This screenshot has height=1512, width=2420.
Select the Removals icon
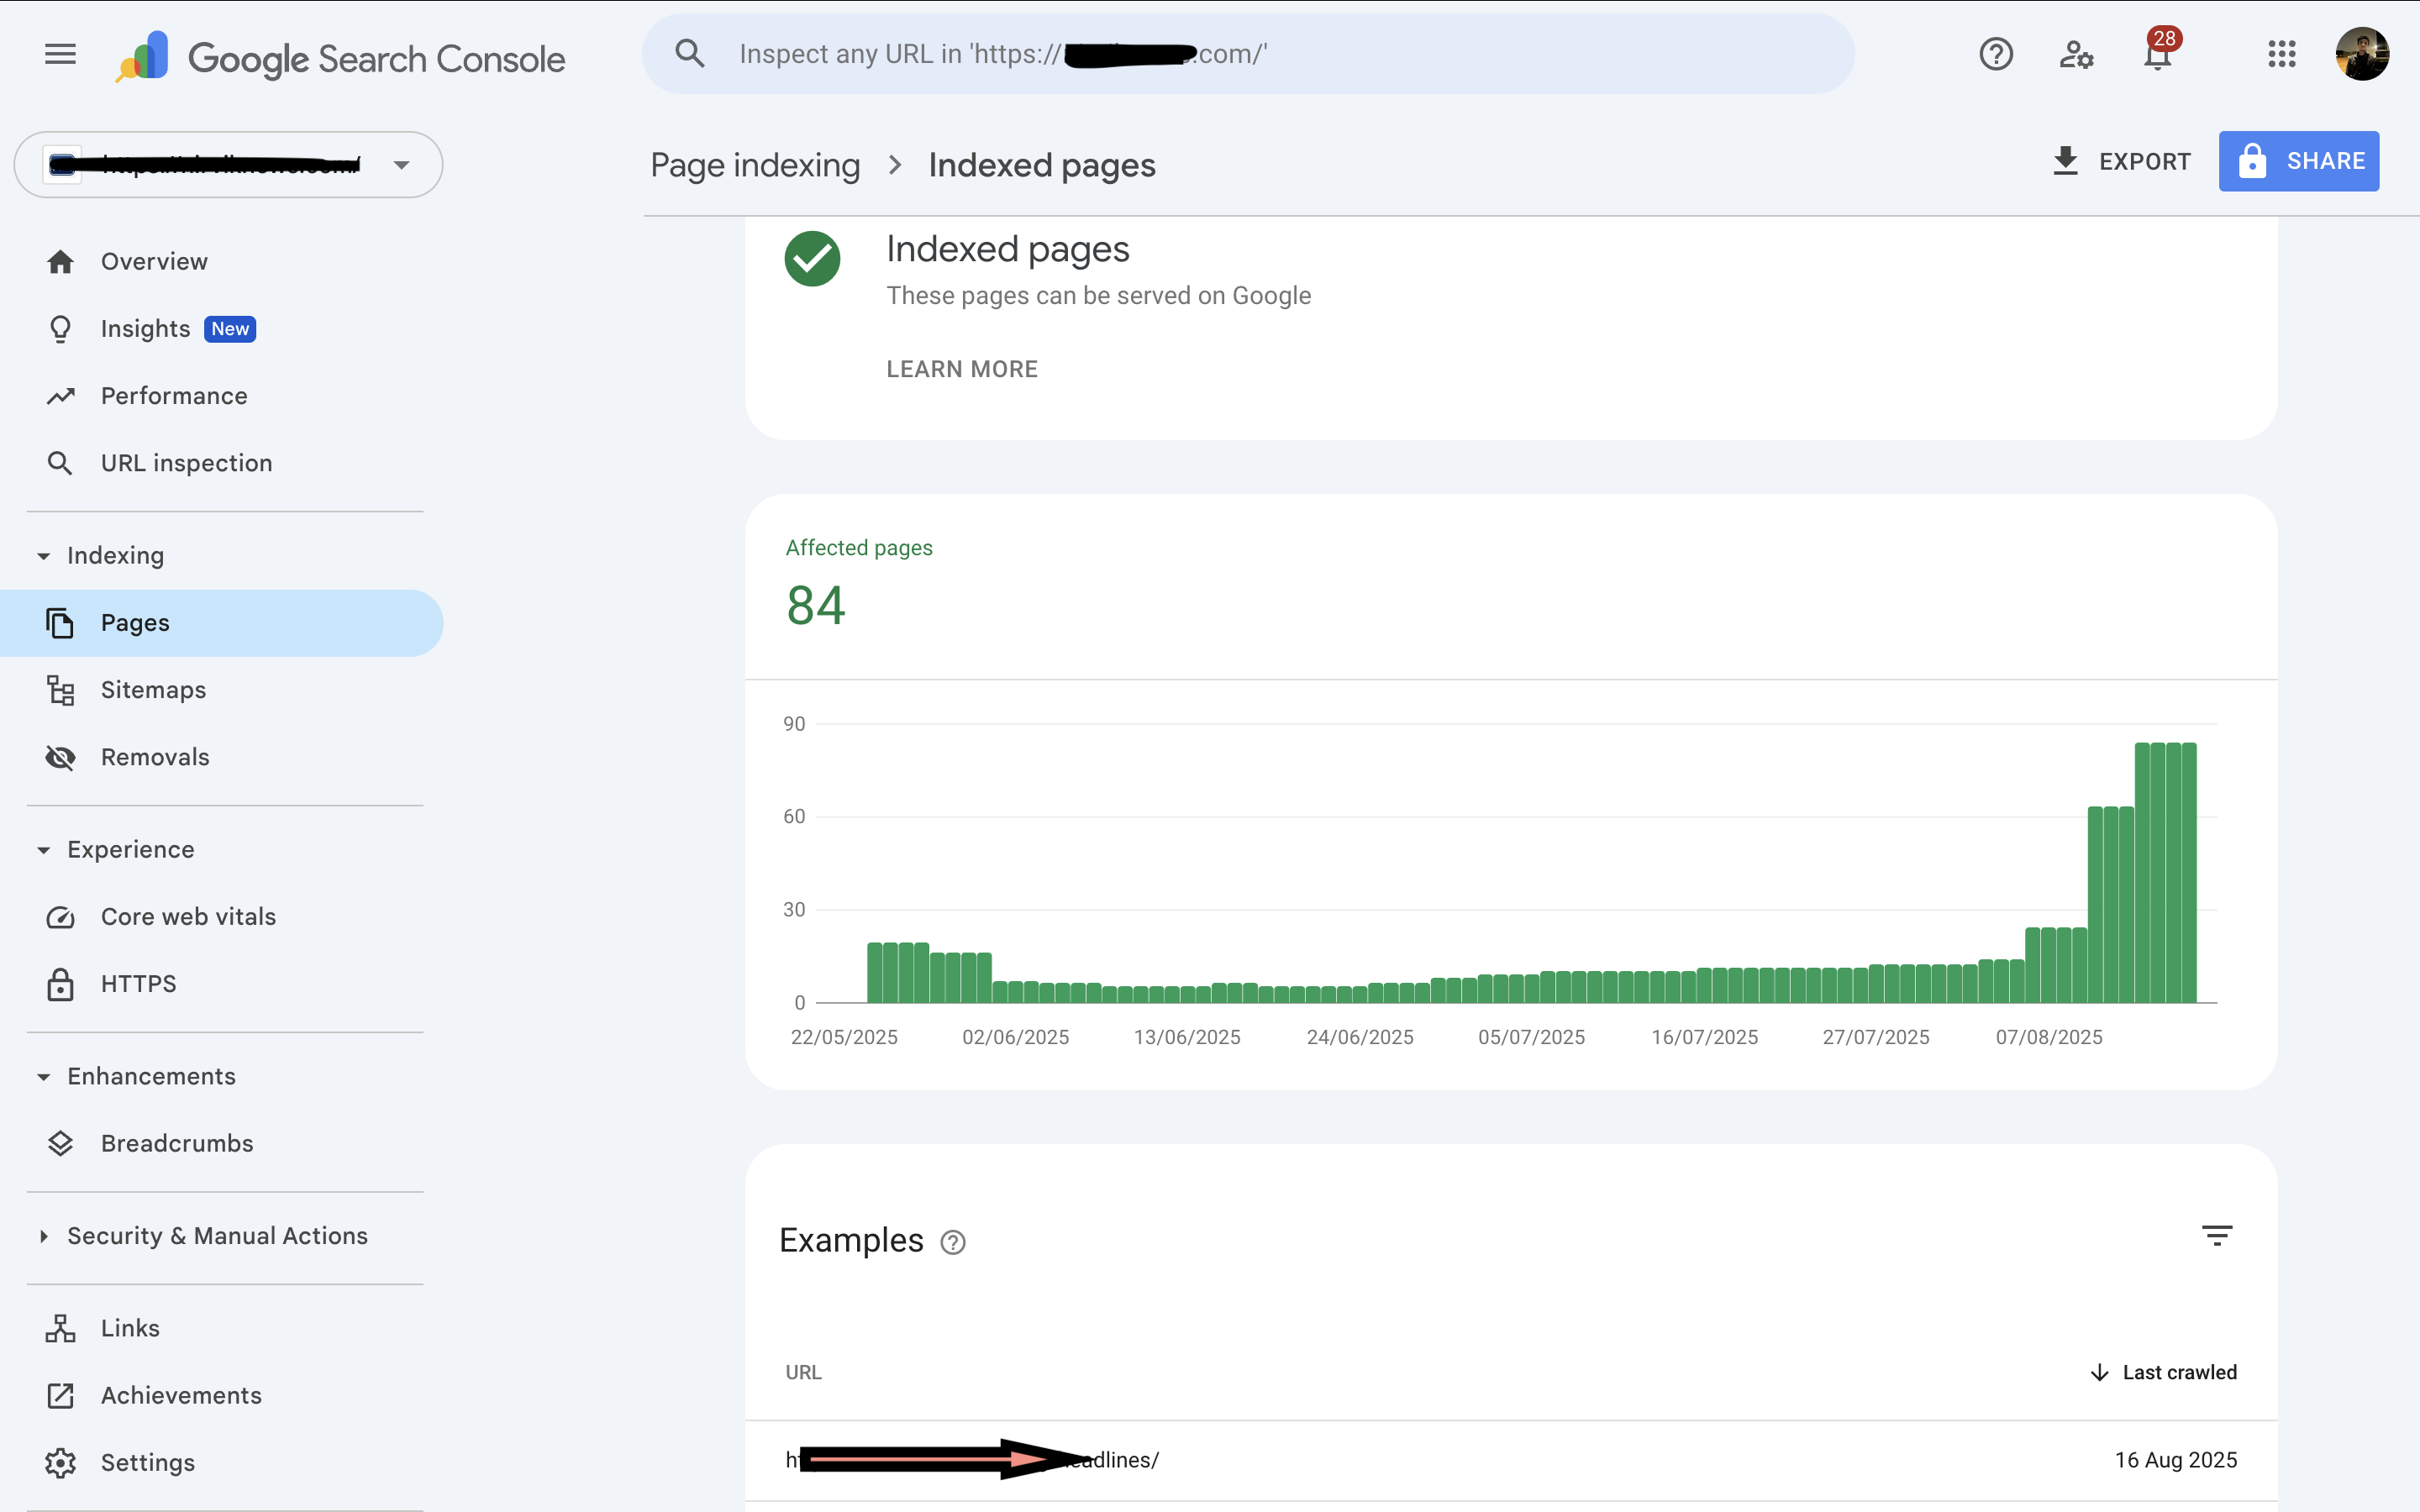point(61,758)
